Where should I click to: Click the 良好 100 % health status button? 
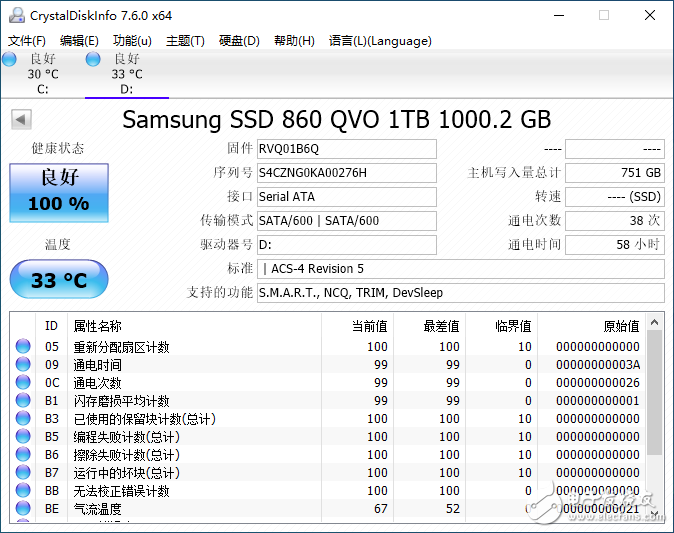tap(59, 193)
